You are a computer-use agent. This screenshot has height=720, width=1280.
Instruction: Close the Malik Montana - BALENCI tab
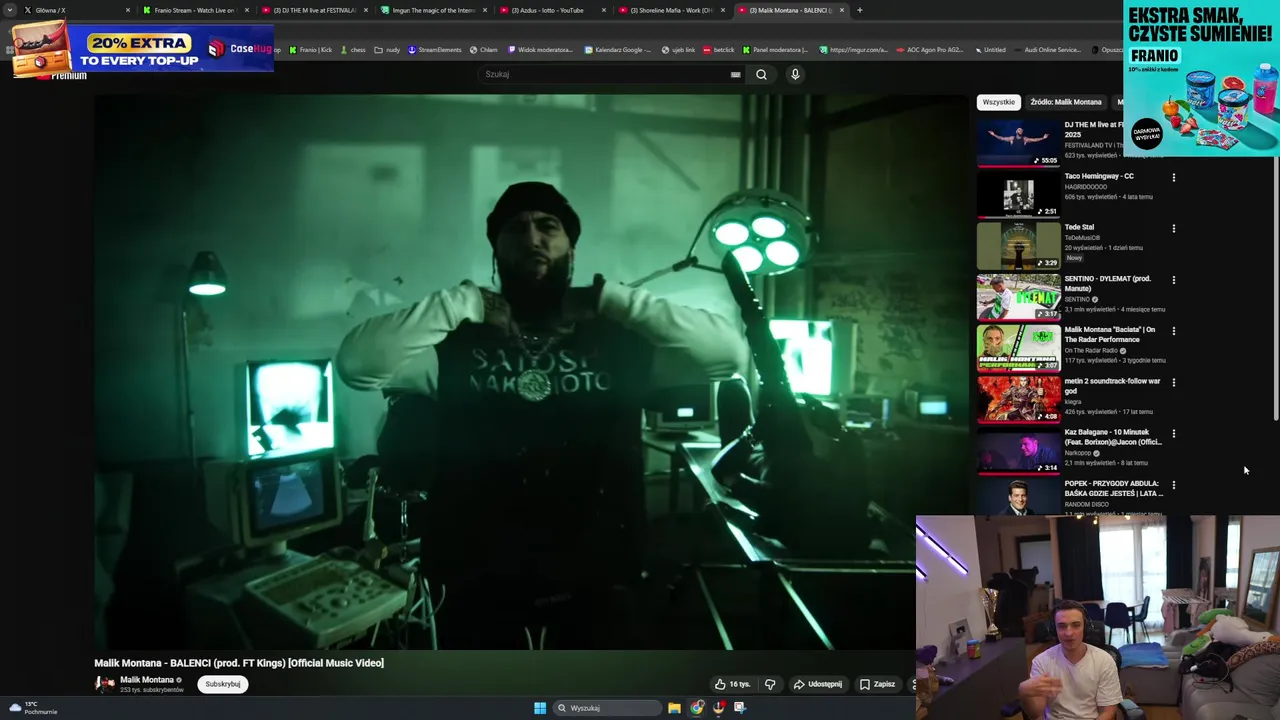pos(842,10)
